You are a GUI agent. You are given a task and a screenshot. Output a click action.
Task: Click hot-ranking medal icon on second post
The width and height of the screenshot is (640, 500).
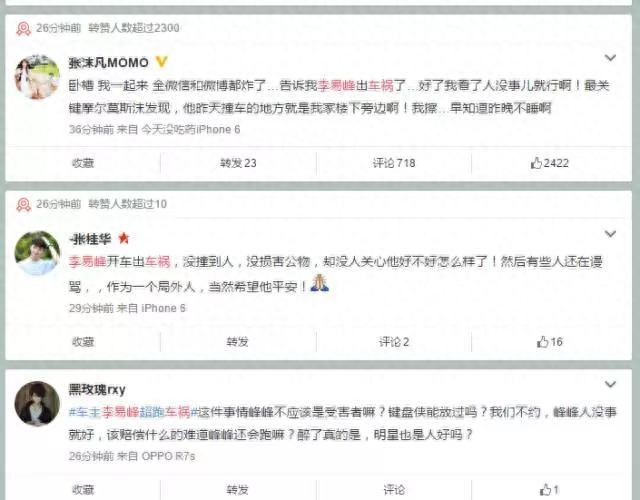[23, 204]
